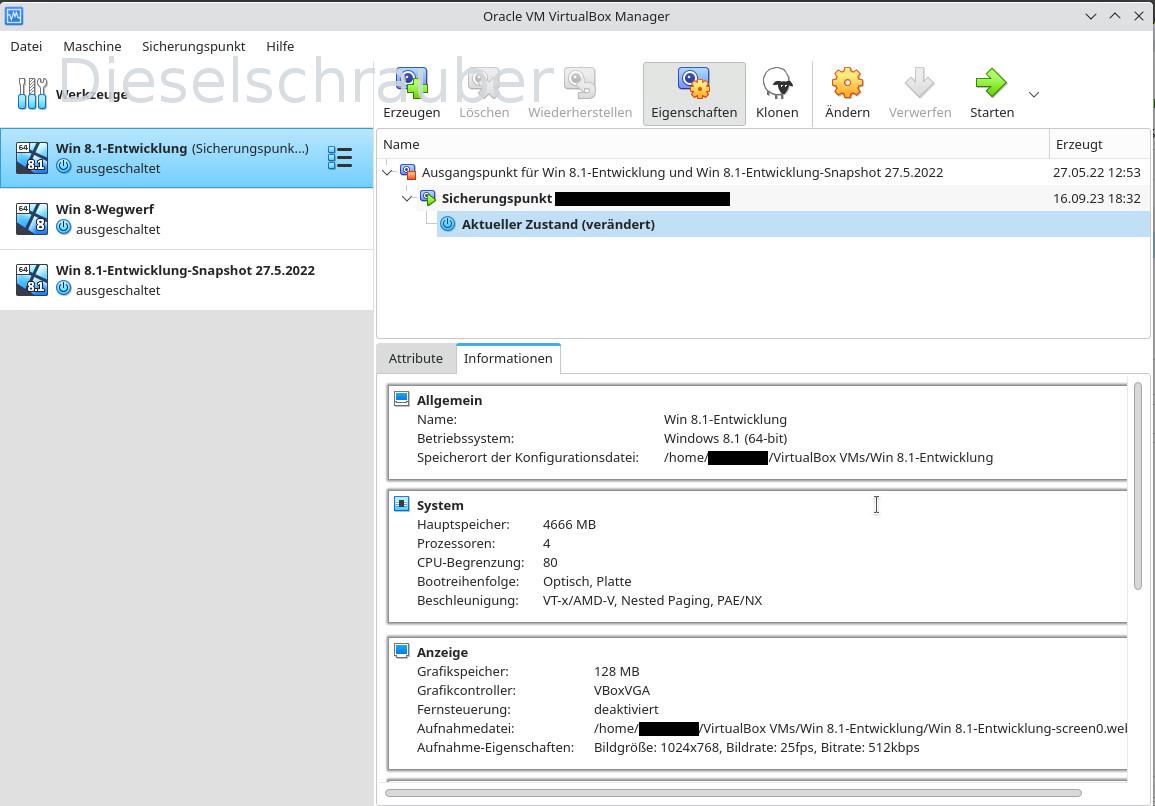Viewport: 1155px width, 806px height.
Task: Click the Wiederherstellen toolbar icon
Action: [x=580, y=83]
